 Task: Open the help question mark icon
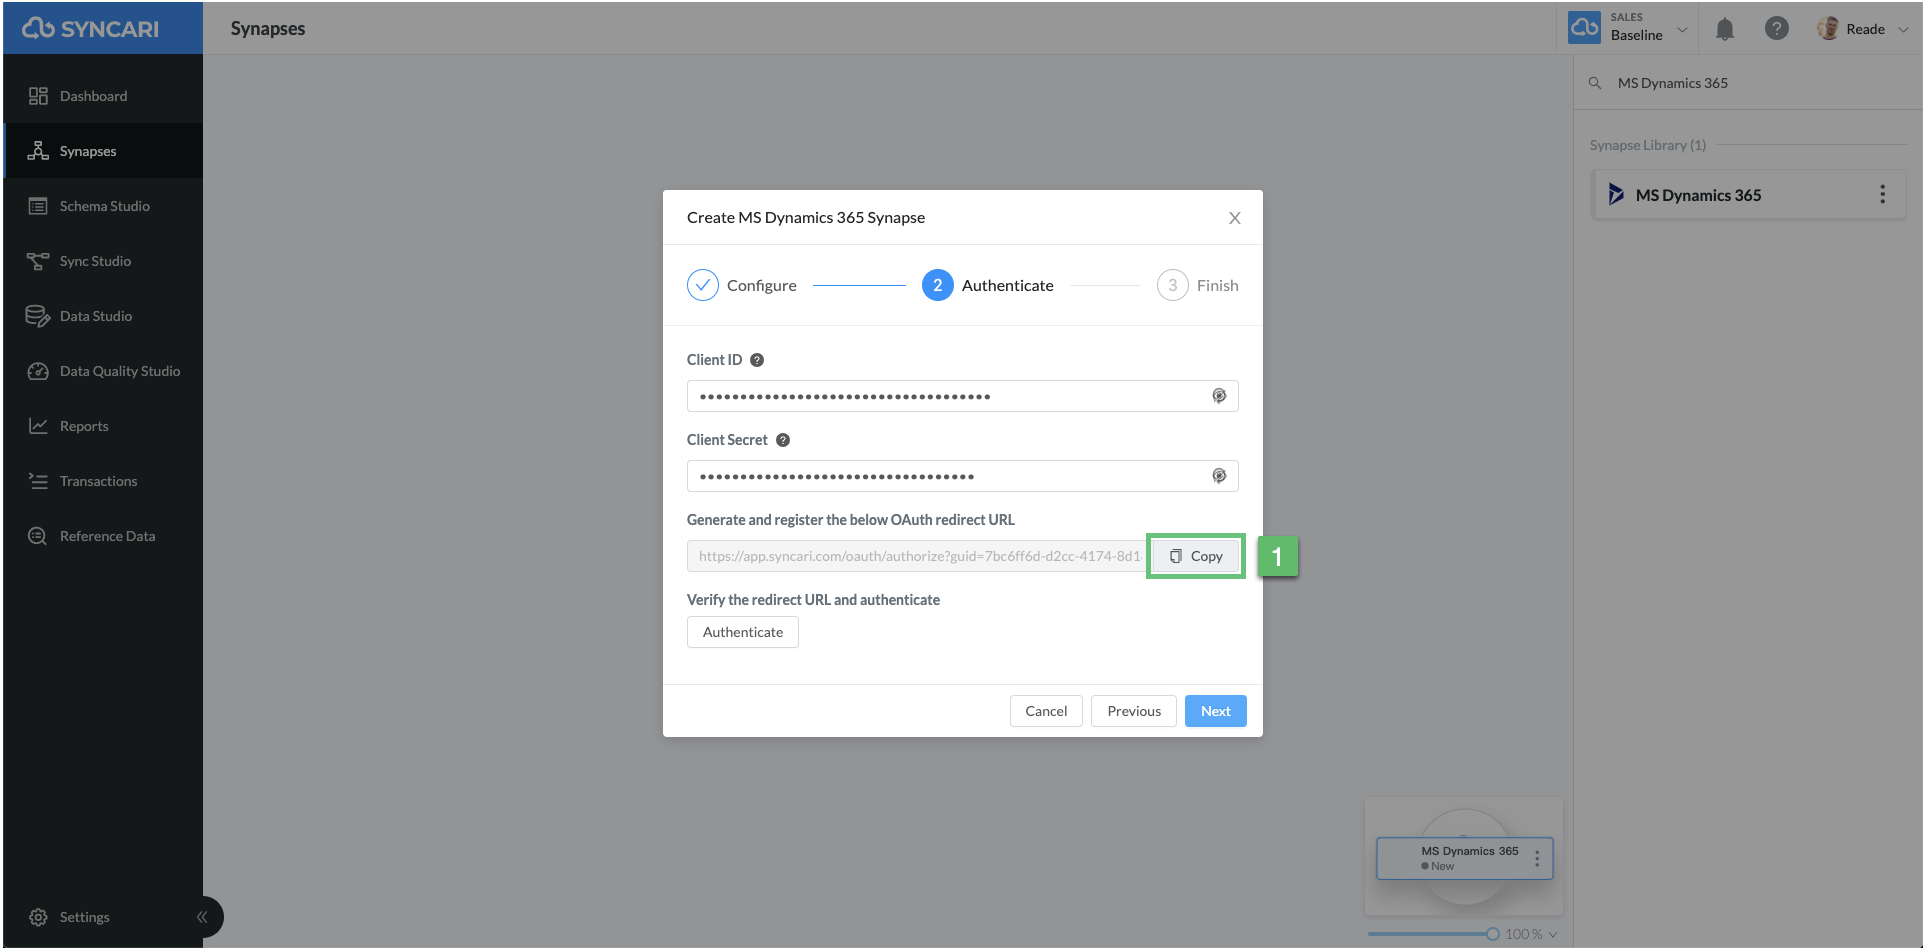click(x=1777, y=28)
